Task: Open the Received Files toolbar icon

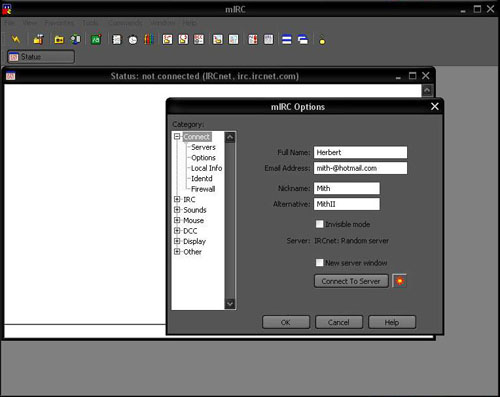Action: tap(218, 40)
